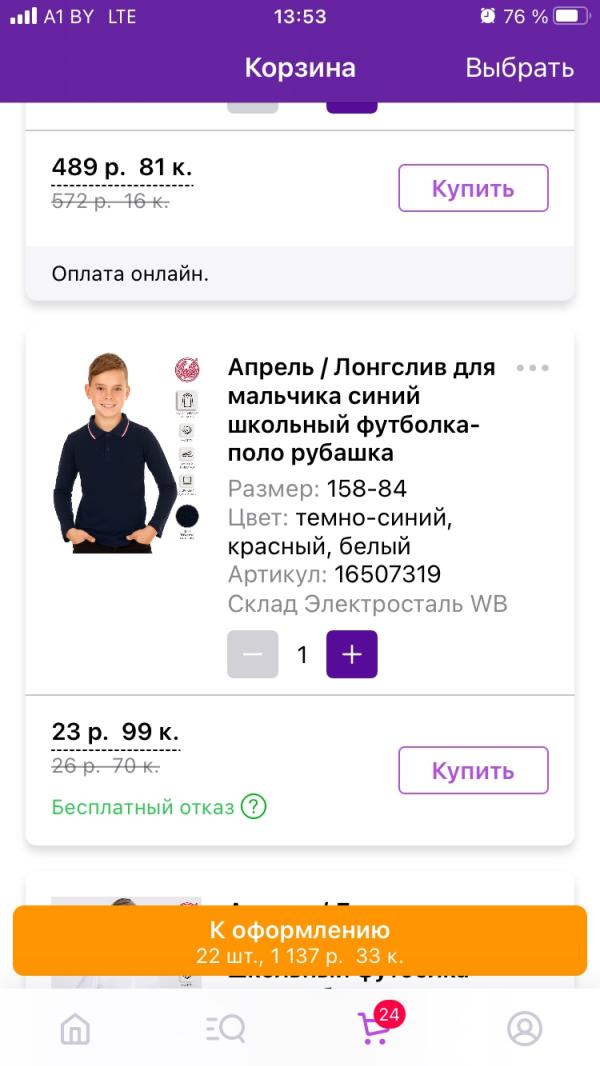Tap Купить for the 23 р. 99 к. longsleeve

[x=473, y=770]
